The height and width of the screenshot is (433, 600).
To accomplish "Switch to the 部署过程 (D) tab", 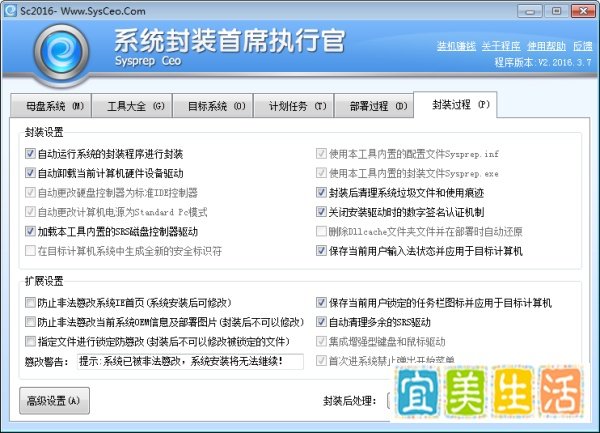I will click(x=374, y=106).
